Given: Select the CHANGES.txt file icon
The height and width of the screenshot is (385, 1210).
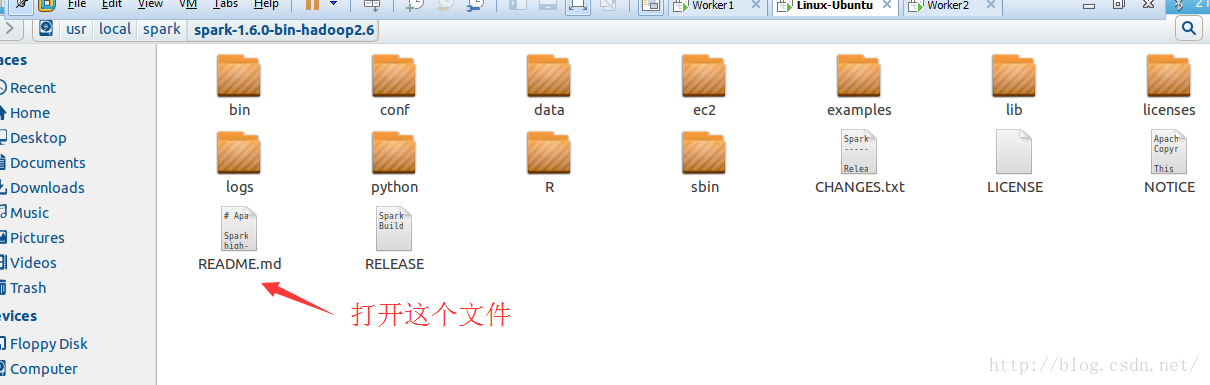Looking at the screenshot, I should coord(859,153).
